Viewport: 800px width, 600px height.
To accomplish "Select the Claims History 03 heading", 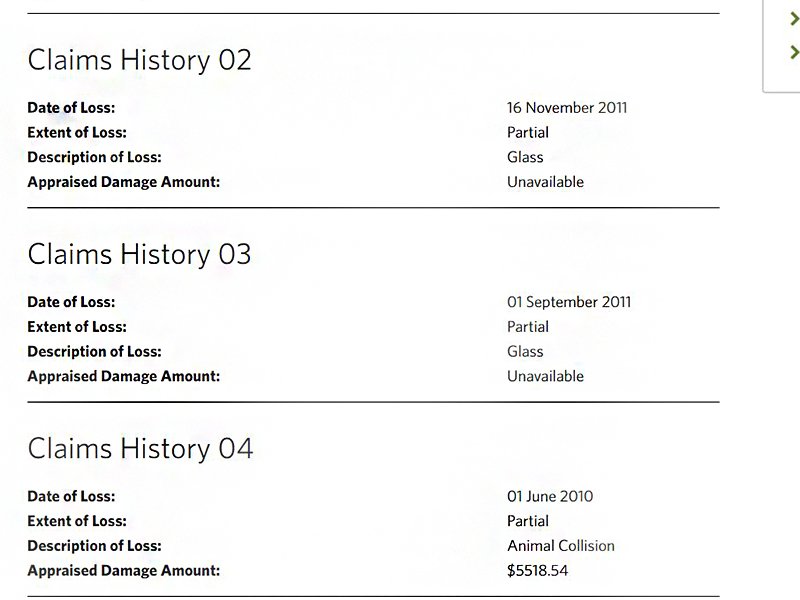I will coord(139,255).
